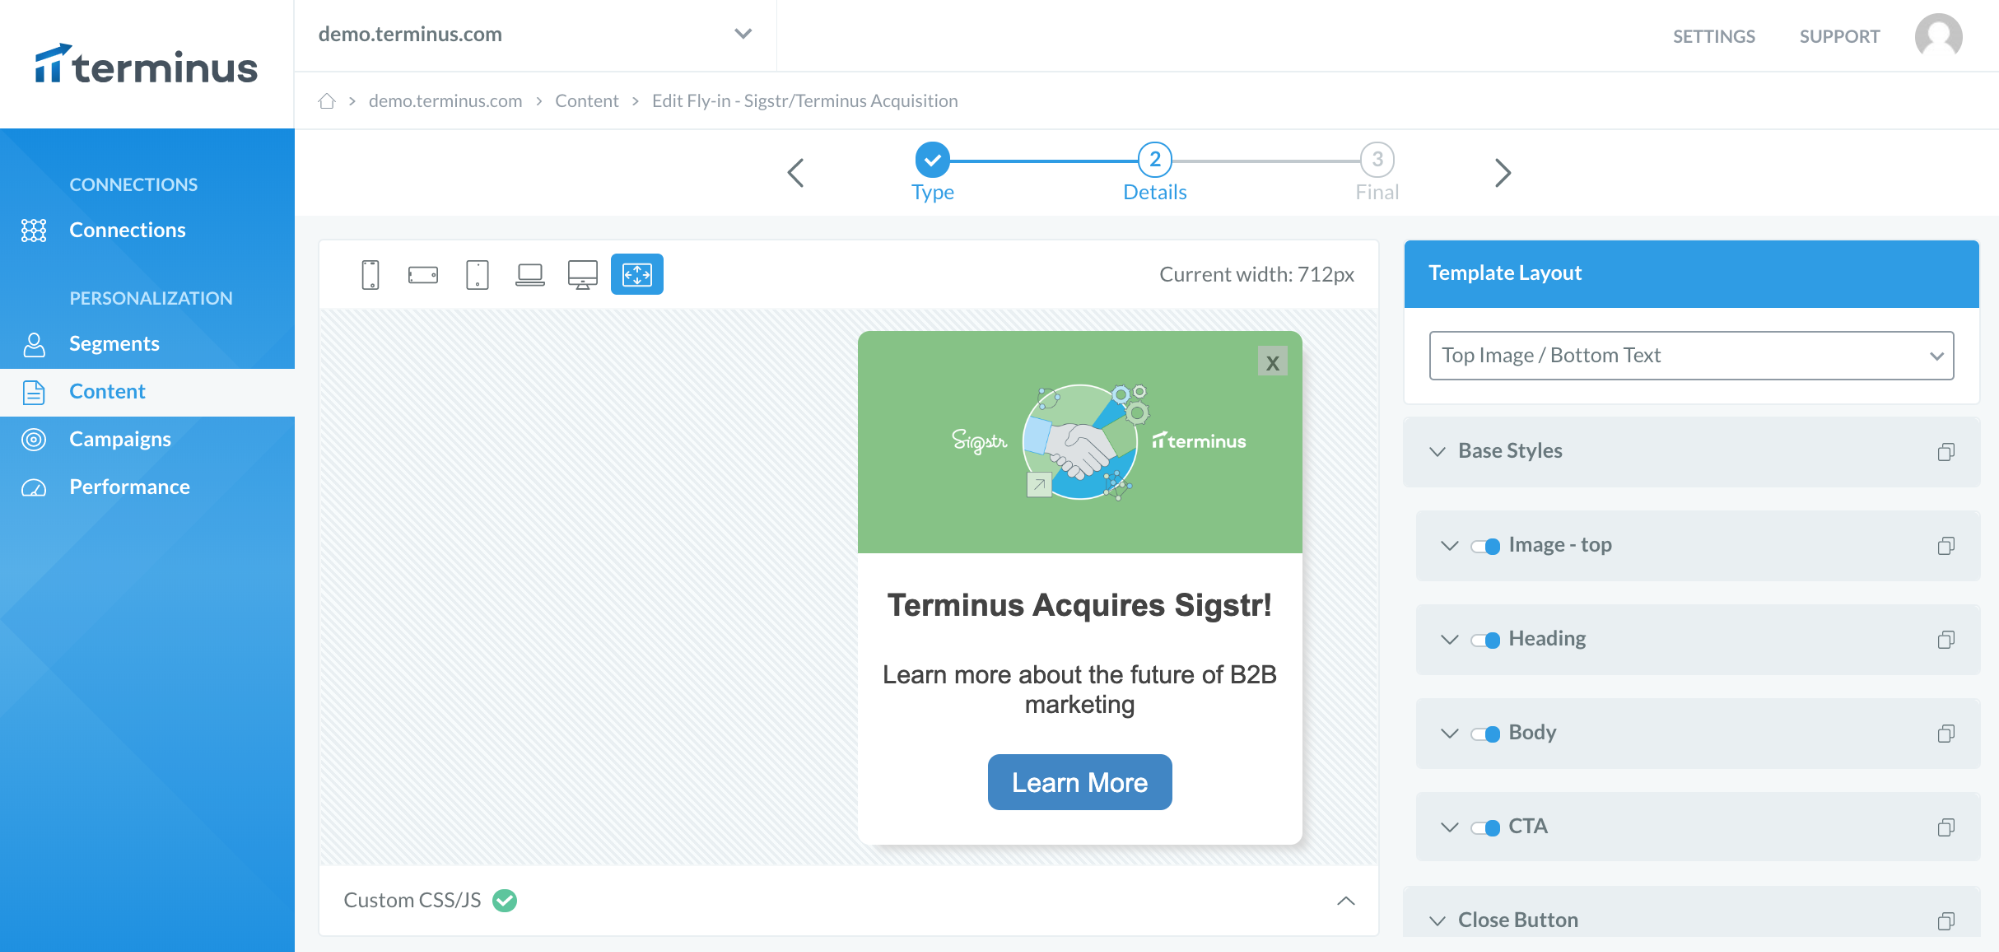Expand the Image - top section
This screenshot has height=952, width=1999.
[1449, 546]
